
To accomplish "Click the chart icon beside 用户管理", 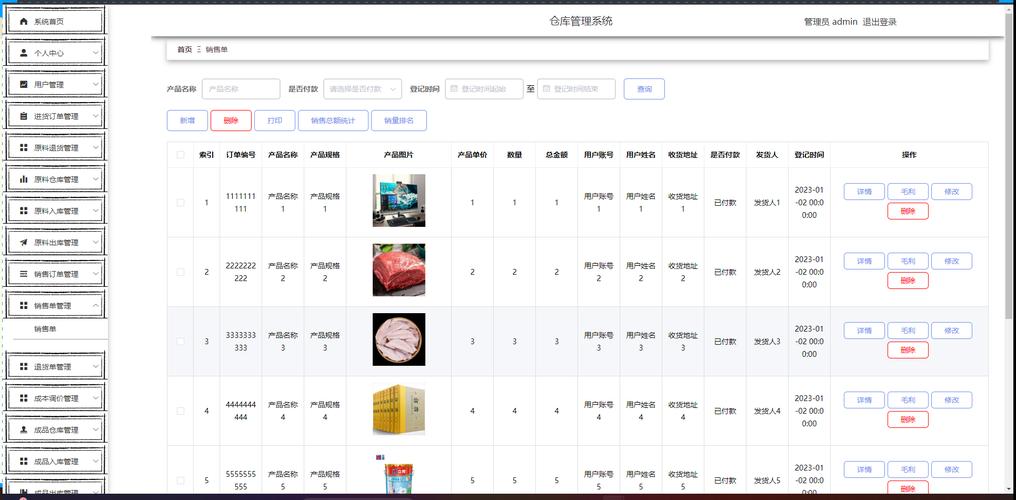I will click(x=24, y=84).
